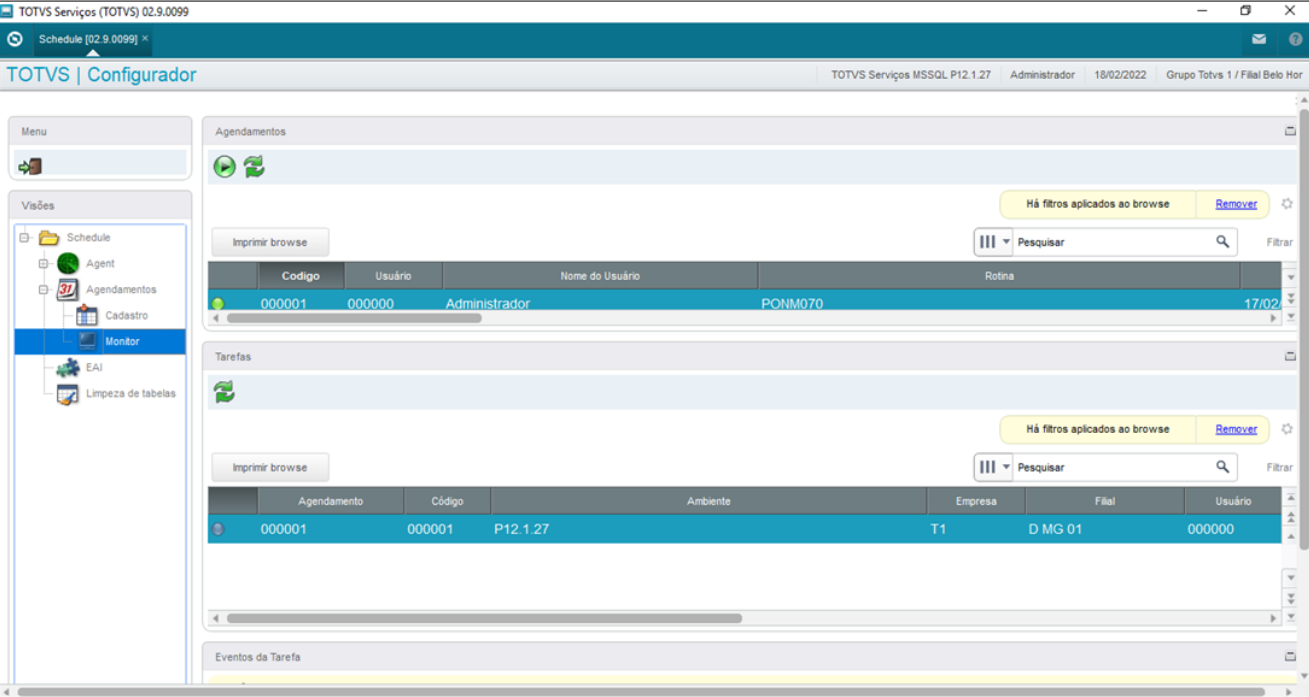Sort Agendamentos by Codigo column header
1309x697 pixels.
301,276
